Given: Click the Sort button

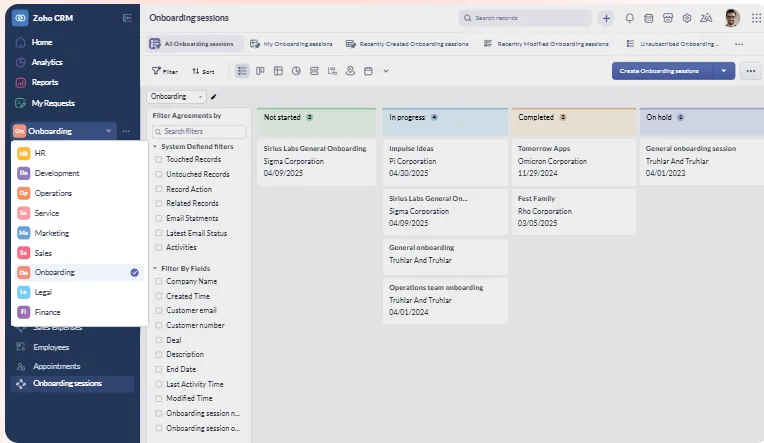Looking at the screenshot, I should [x=203, y=71].
